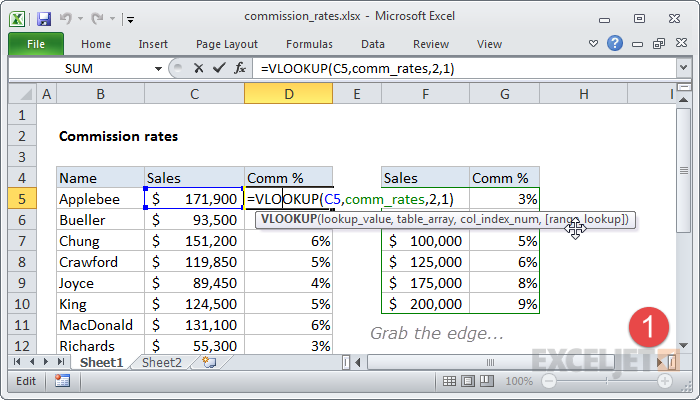Click inside the formula bar text

(358, 69)
